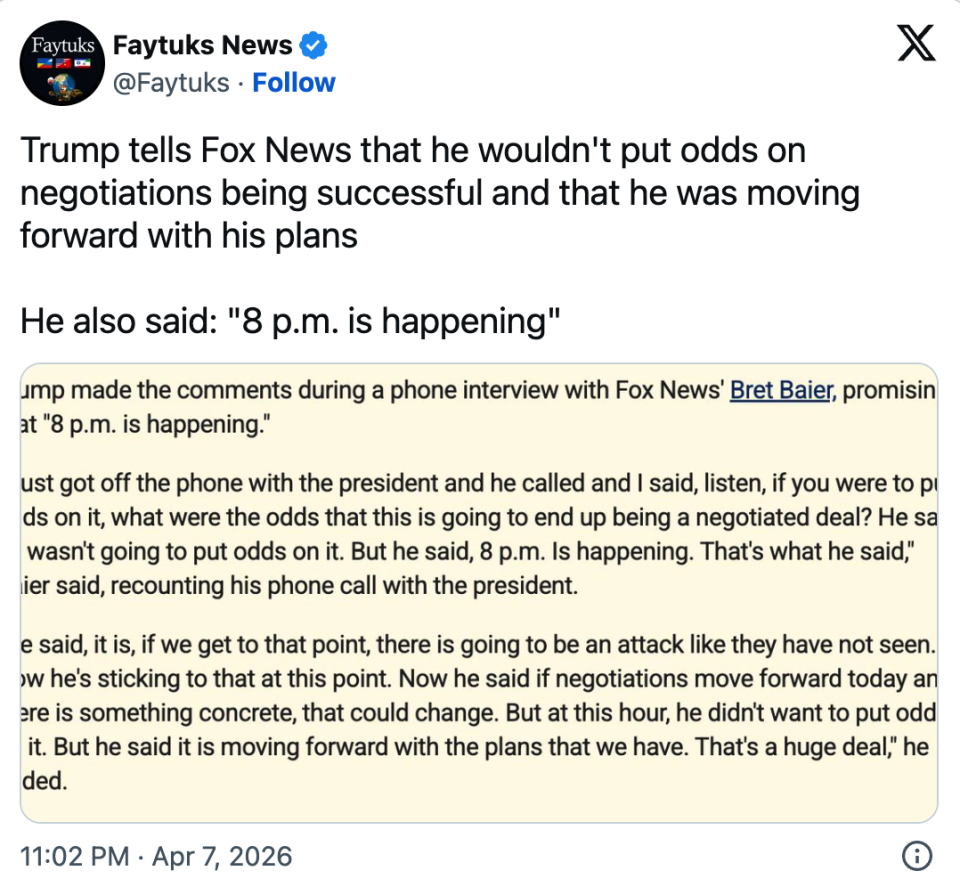
Task: Click the info icon beside the timestamp
Action: (x=916, y=856)
